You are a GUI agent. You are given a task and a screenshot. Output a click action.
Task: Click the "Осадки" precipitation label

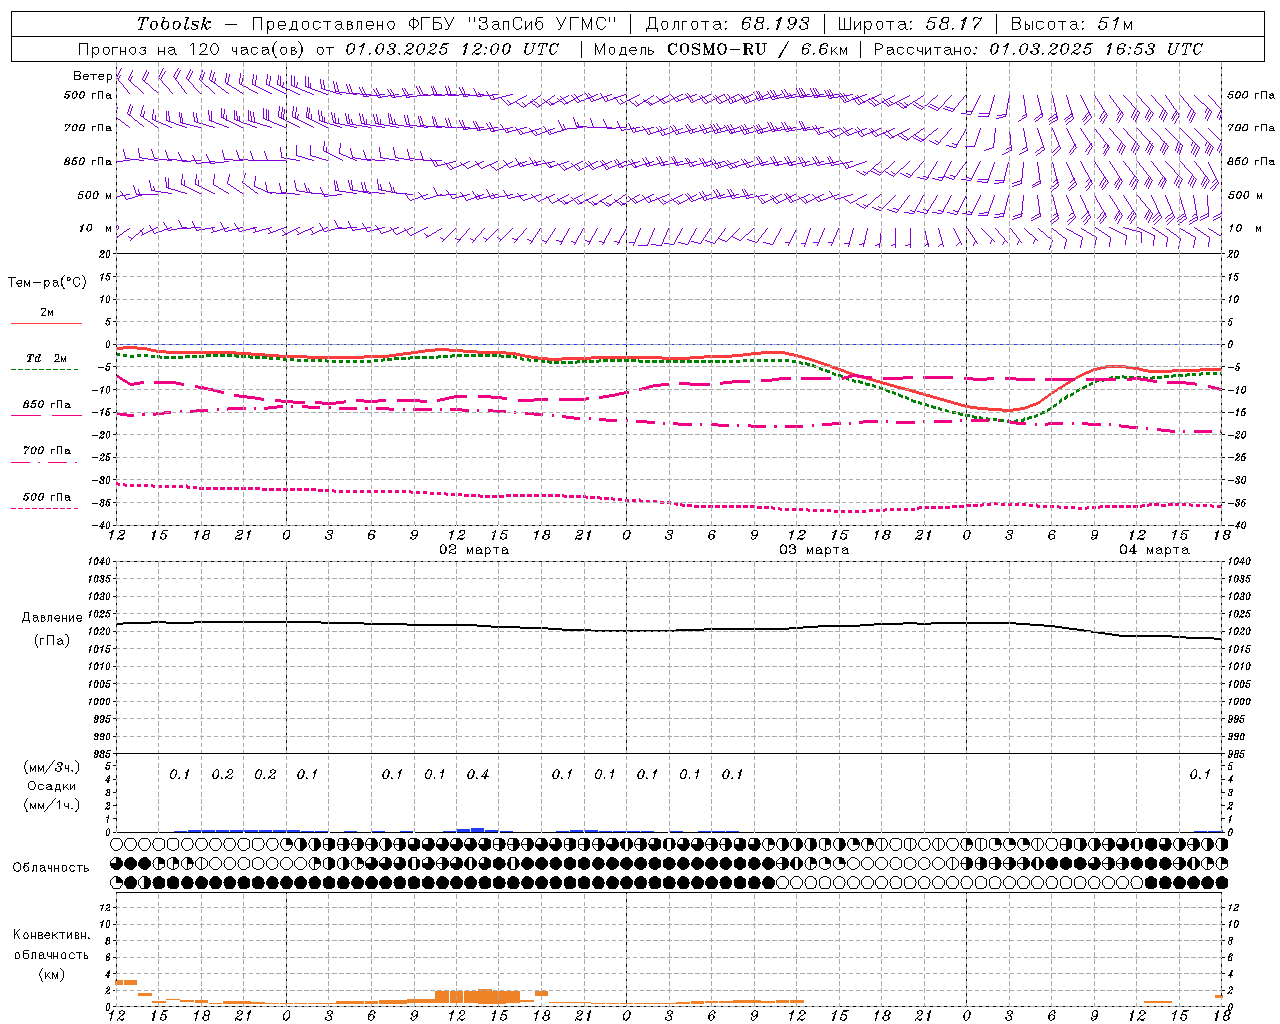(x=52, y=786)
